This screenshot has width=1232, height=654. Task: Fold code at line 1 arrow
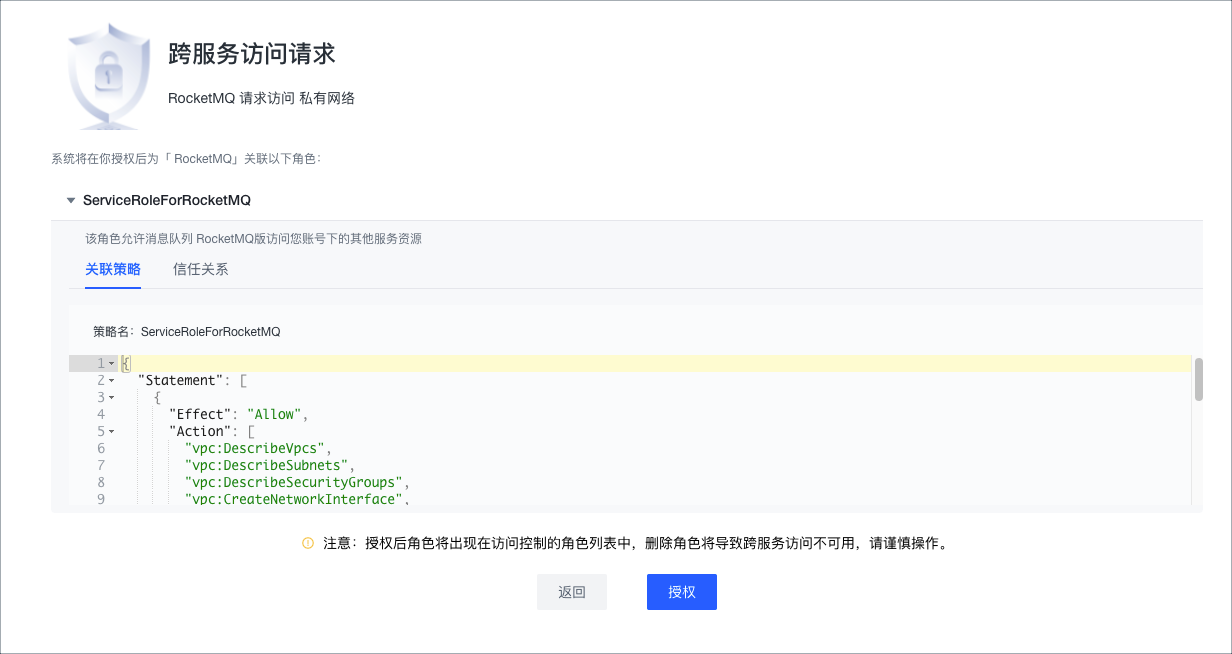coord(111,363)
